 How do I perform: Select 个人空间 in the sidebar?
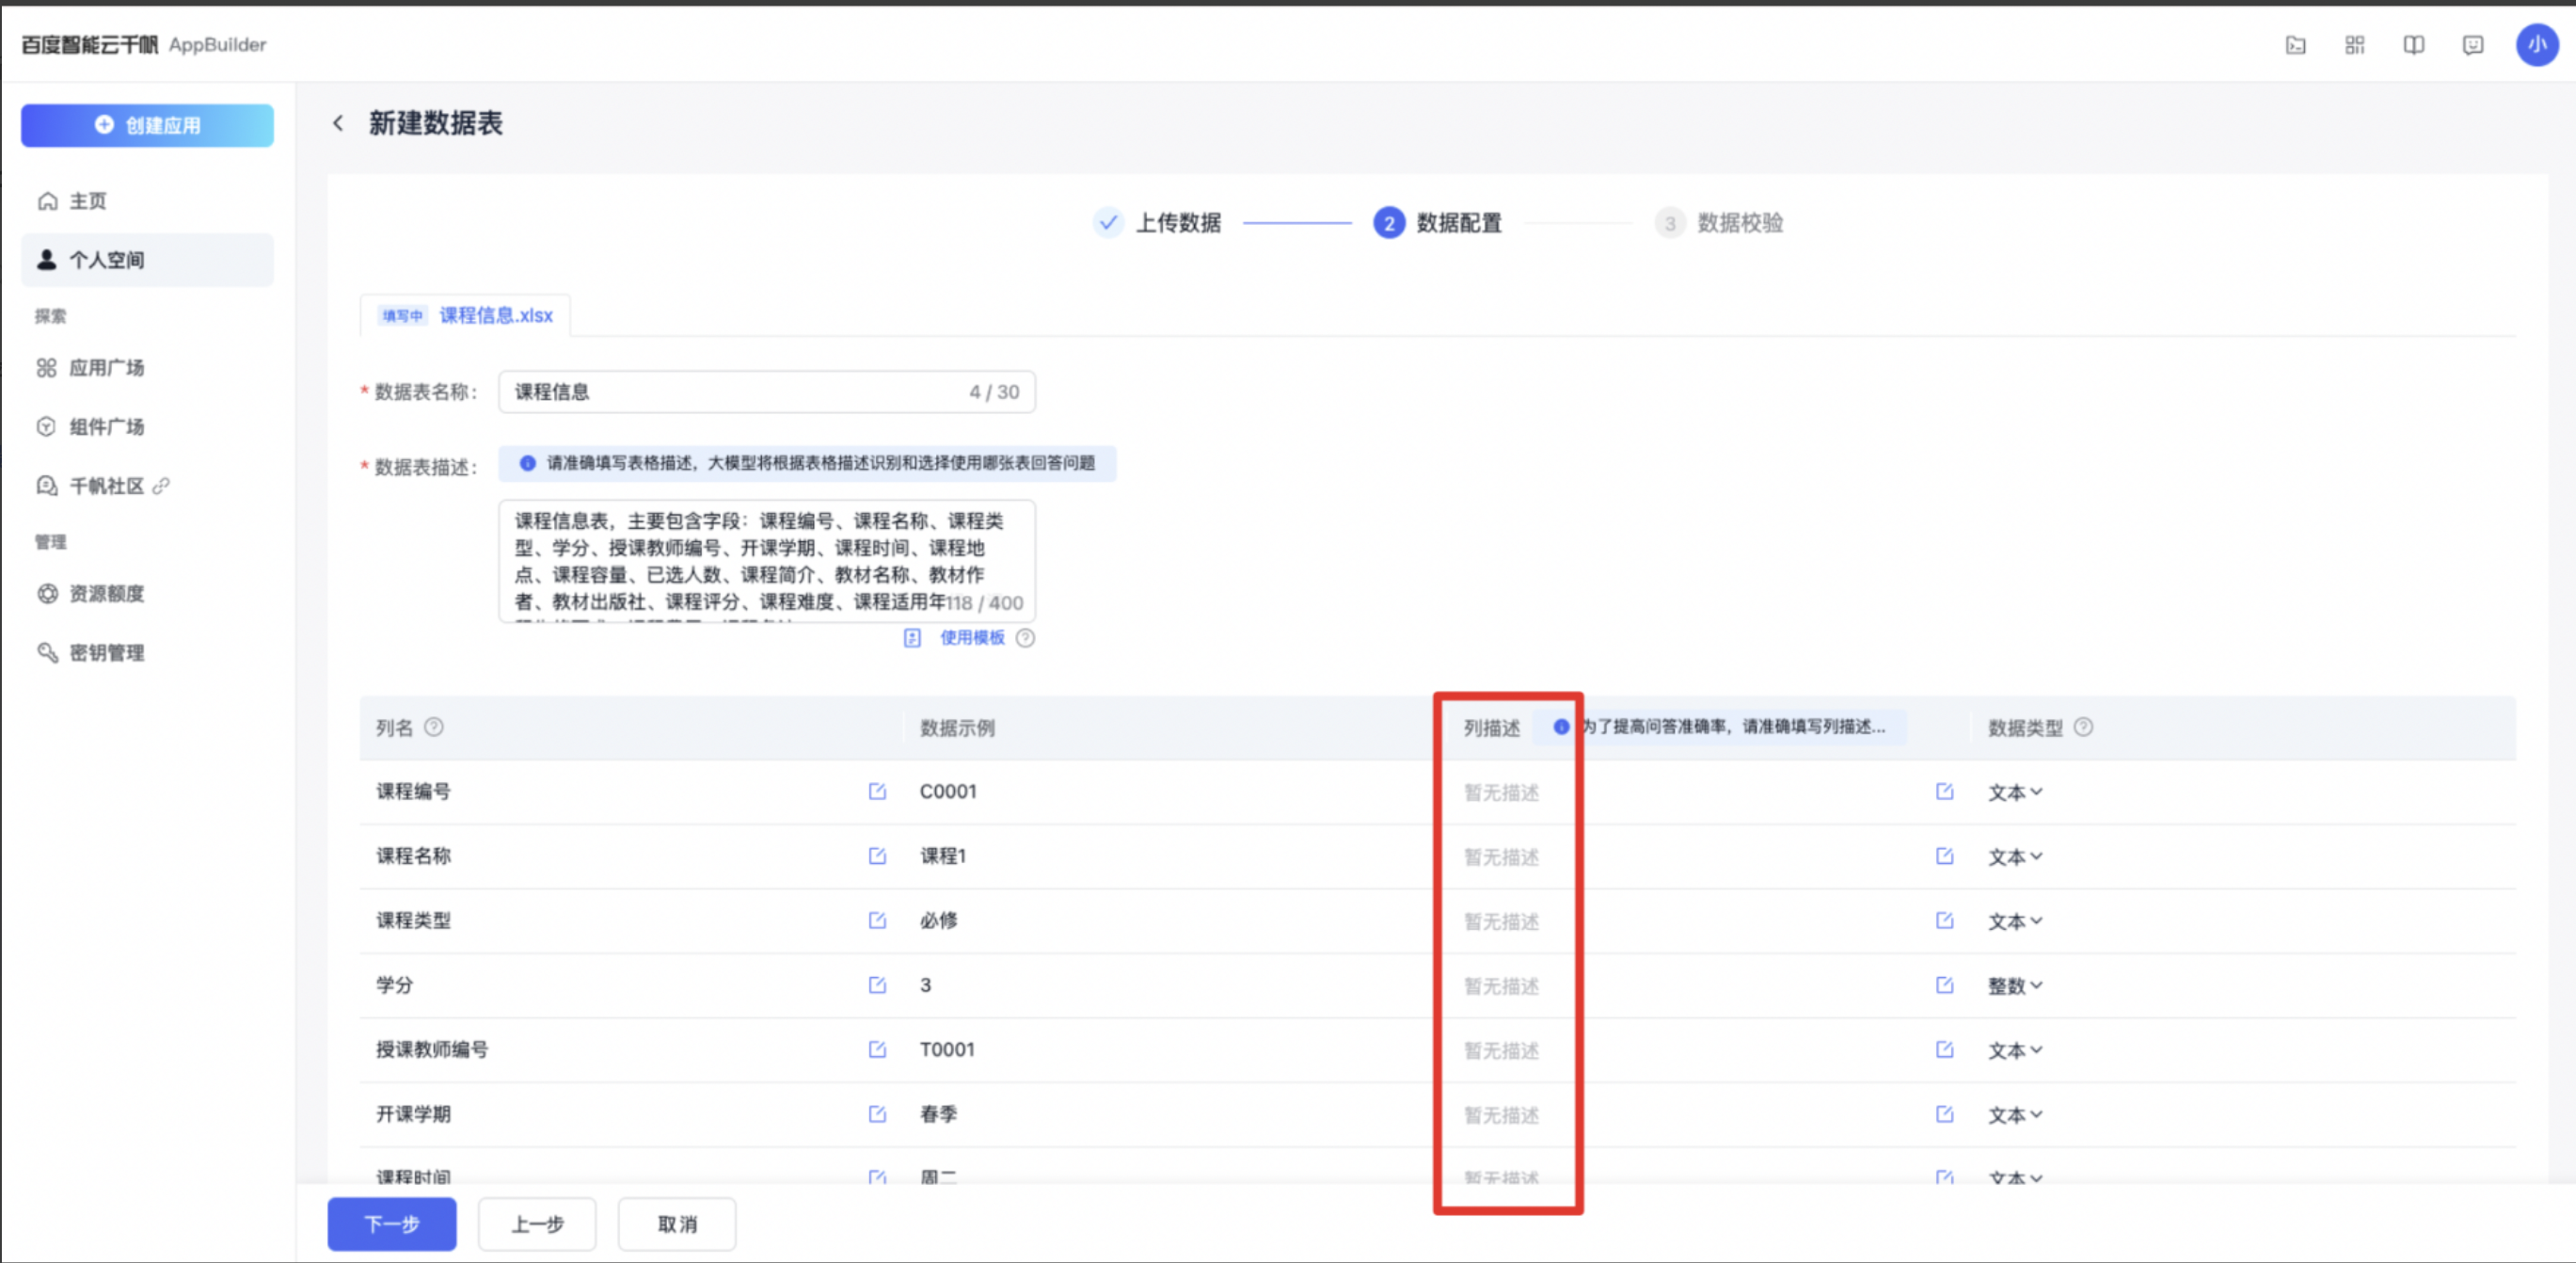point(147,260)
